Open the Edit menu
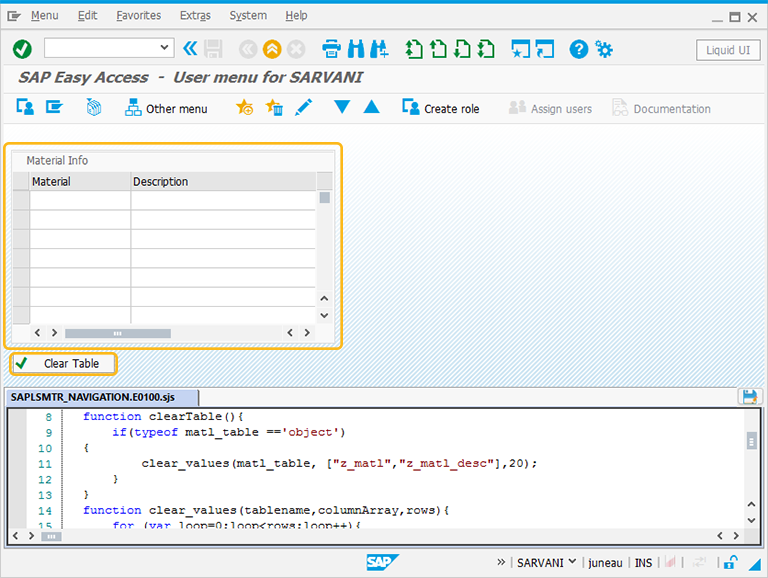 [x=87, y=16]
